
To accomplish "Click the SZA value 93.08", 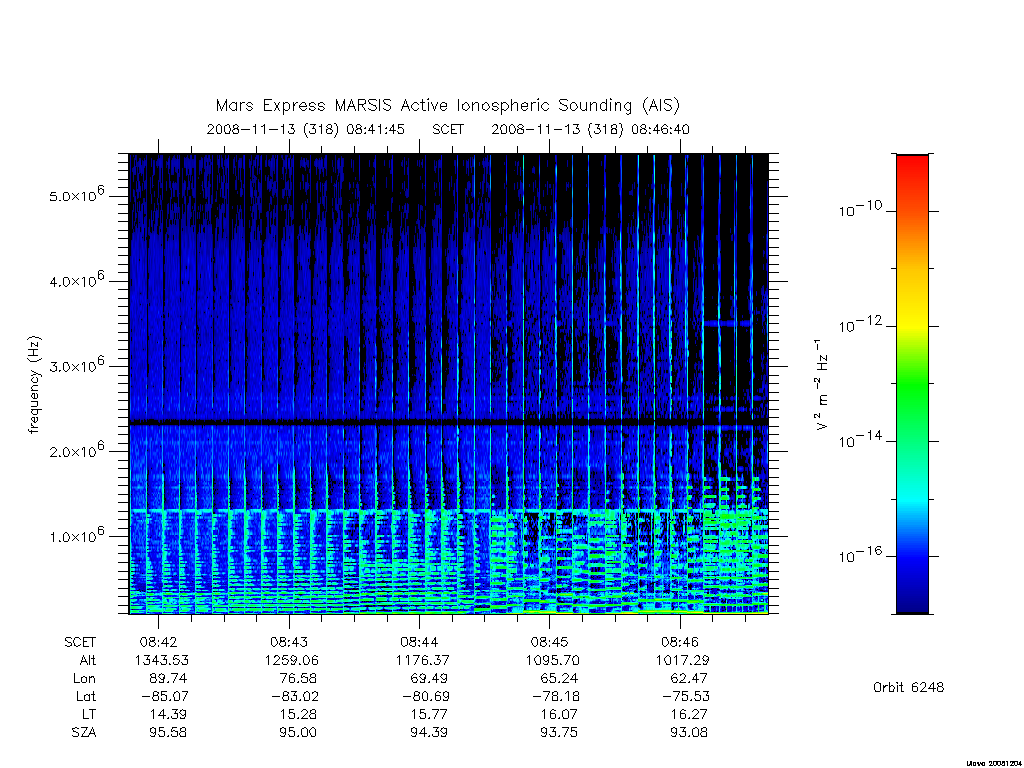I will click(x=688, y=732).
